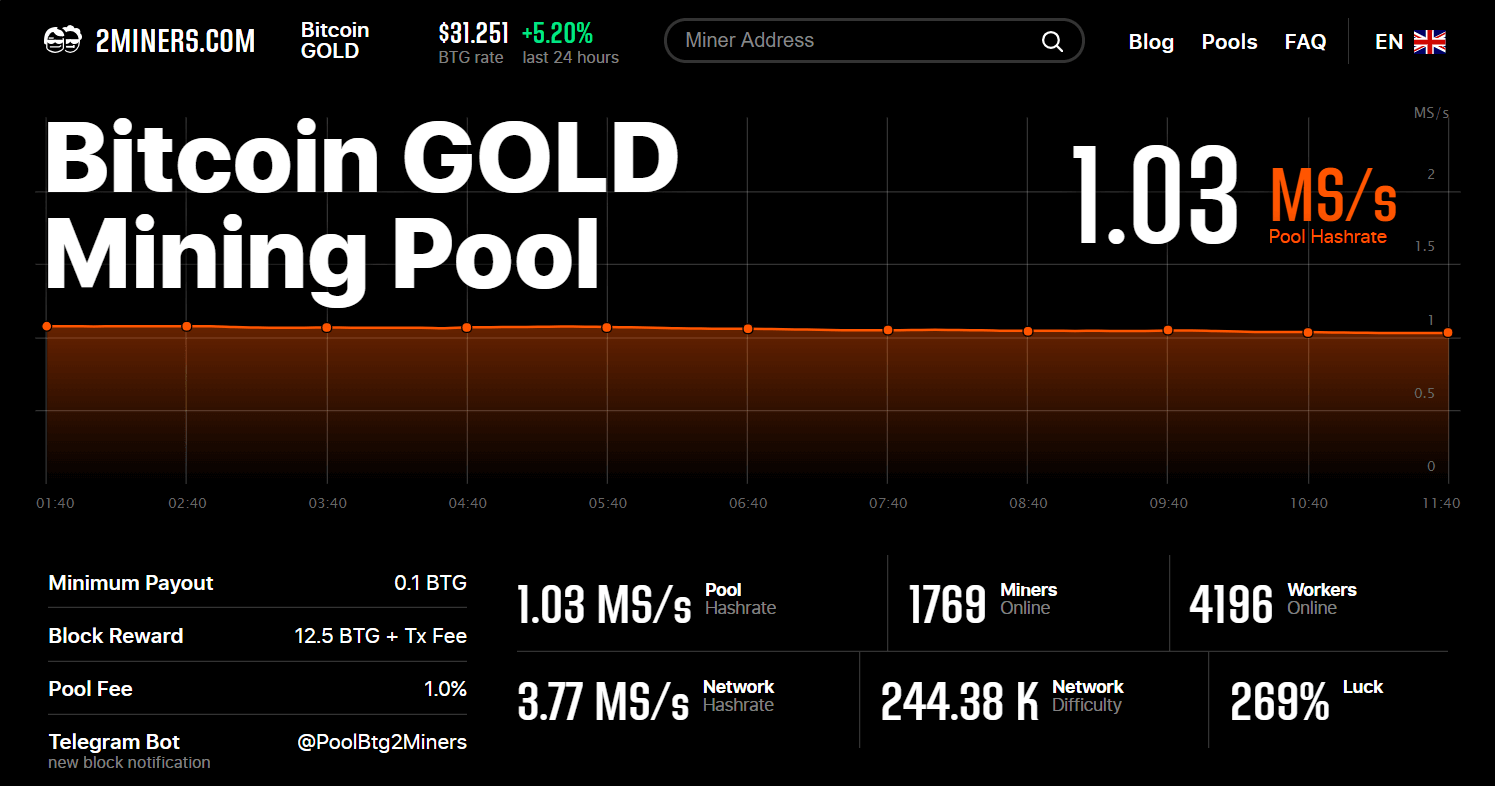Click the 2MINERS.COM home link
1495x786 pixels.
(175, 41)
